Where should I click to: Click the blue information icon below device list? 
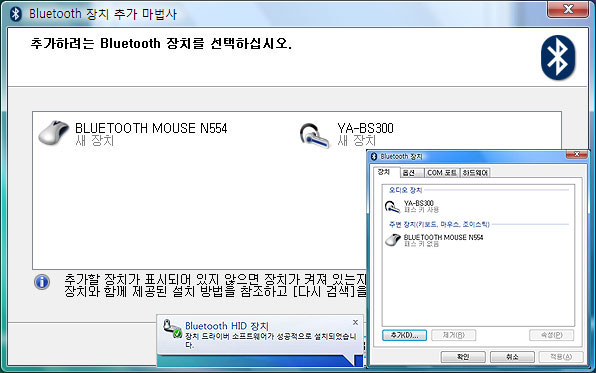point(42,282)
